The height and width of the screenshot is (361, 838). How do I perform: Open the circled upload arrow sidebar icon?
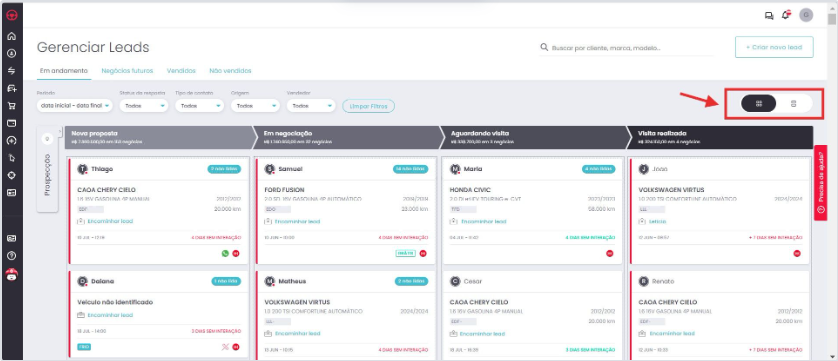[11, 141]
